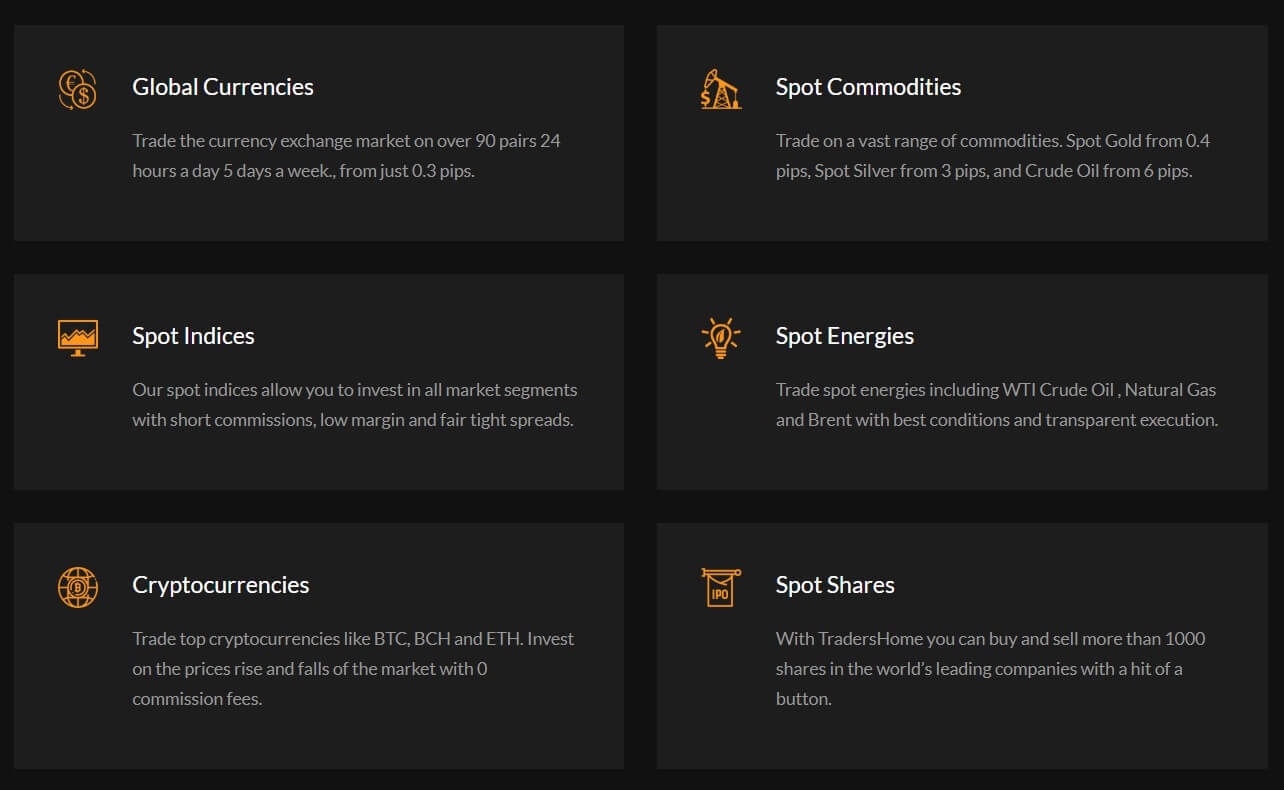Click the Spot Energies title
Viewport: 1284px width, 790px height.
click(845, 336)
